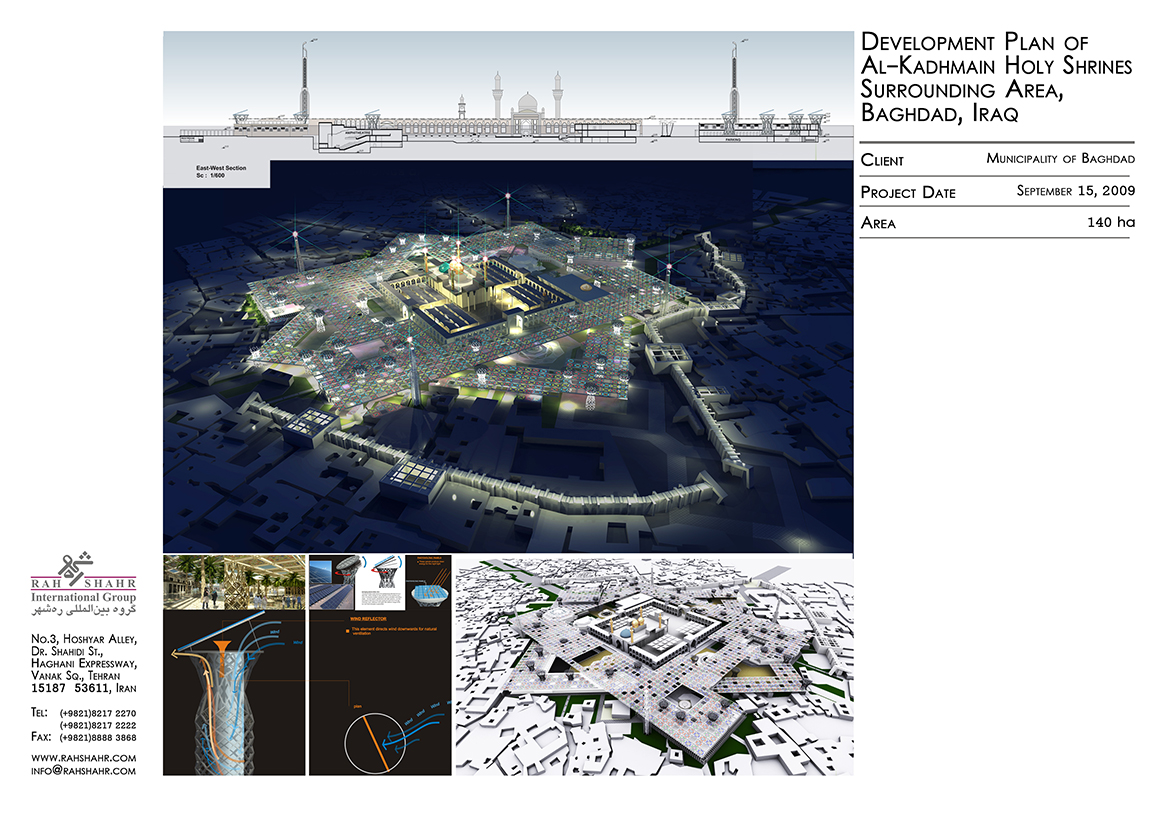Click telephone number (+9821)8217 2270
The width and height of the screenshot is (1169, 827).
point(98,713)
